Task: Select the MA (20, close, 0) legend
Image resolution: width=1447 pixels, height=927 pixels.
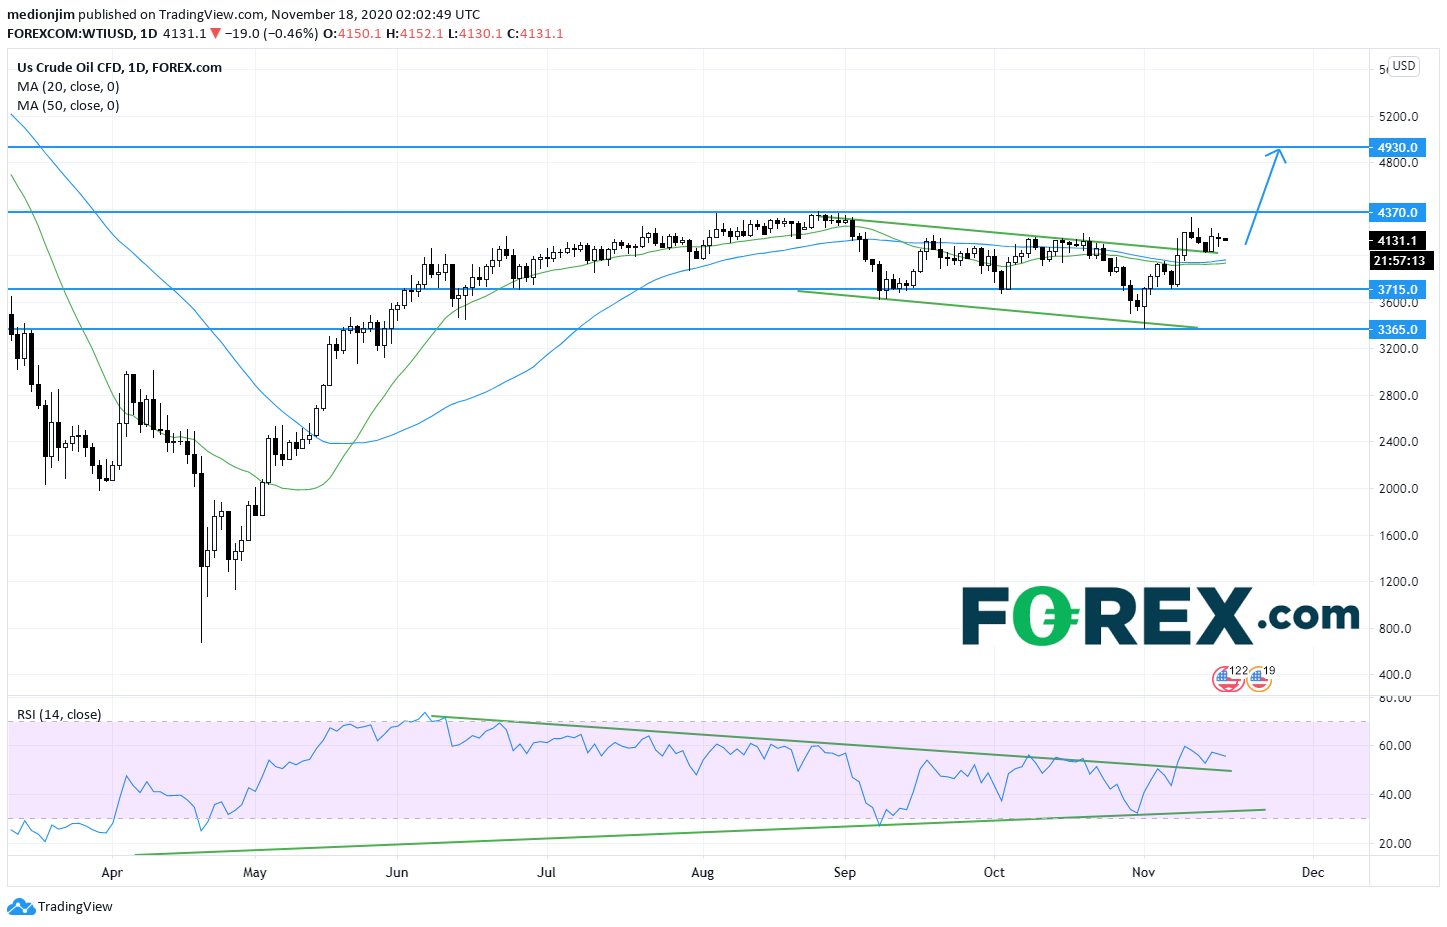Action: coord(68,87)
